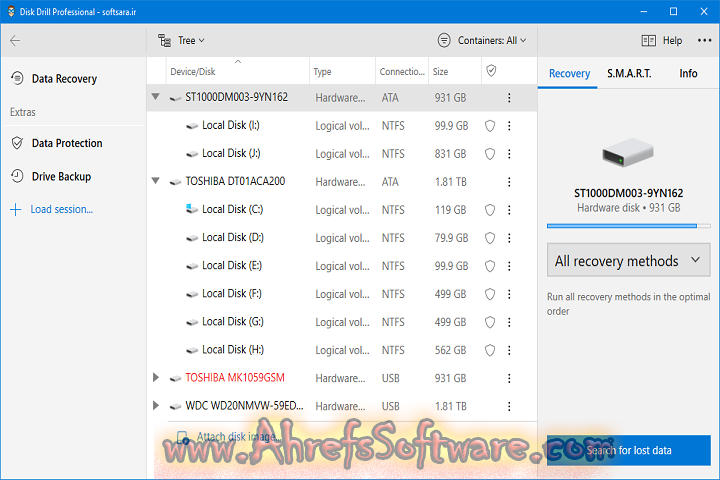Image resolution: width=720 pixels, height=480 pixels.
Task: Click the disk usage progress bar
Action: [628, 226]
